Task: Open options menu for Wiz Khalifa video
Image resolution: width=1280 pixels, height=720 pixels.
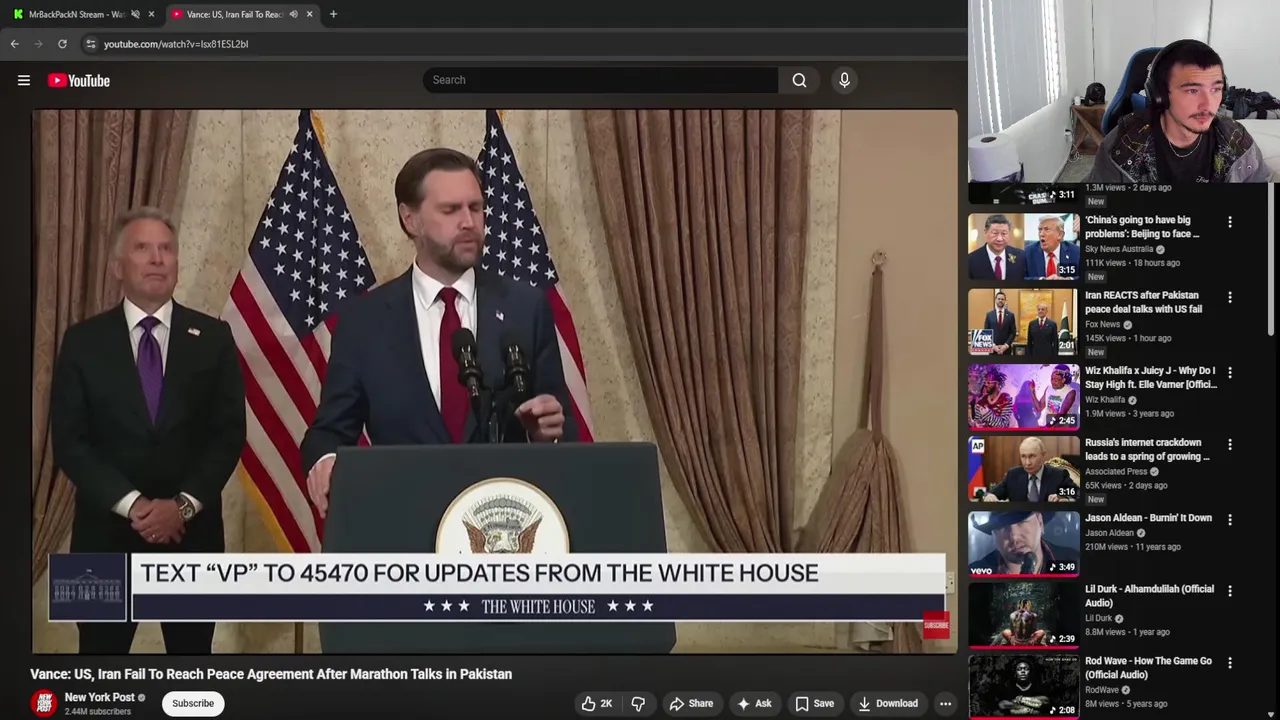Action: (1230, 372)
